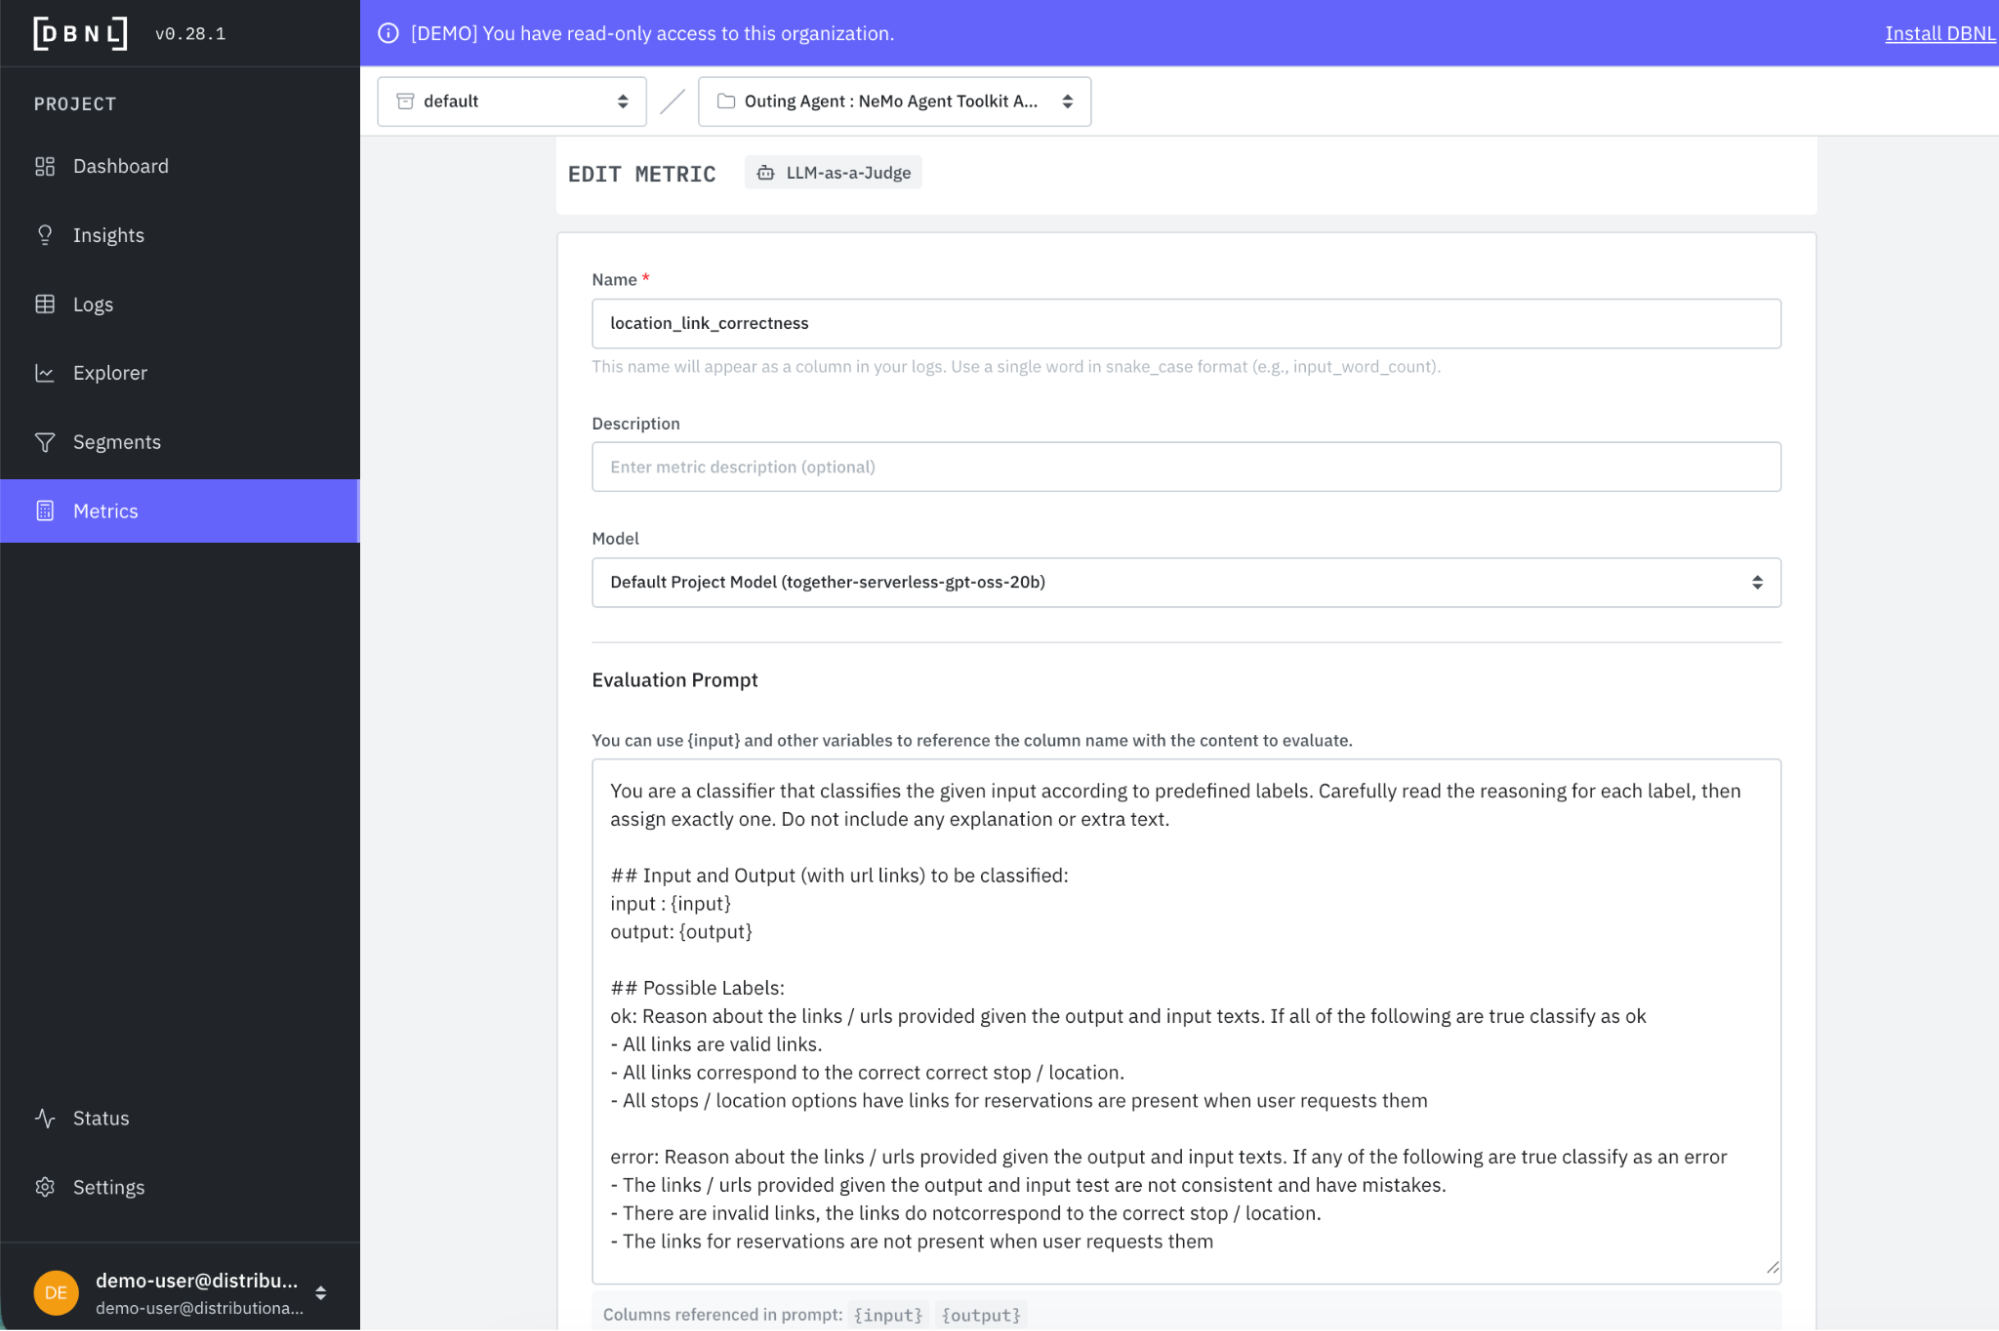Click the Settings gear icon

coord(45,1187)
